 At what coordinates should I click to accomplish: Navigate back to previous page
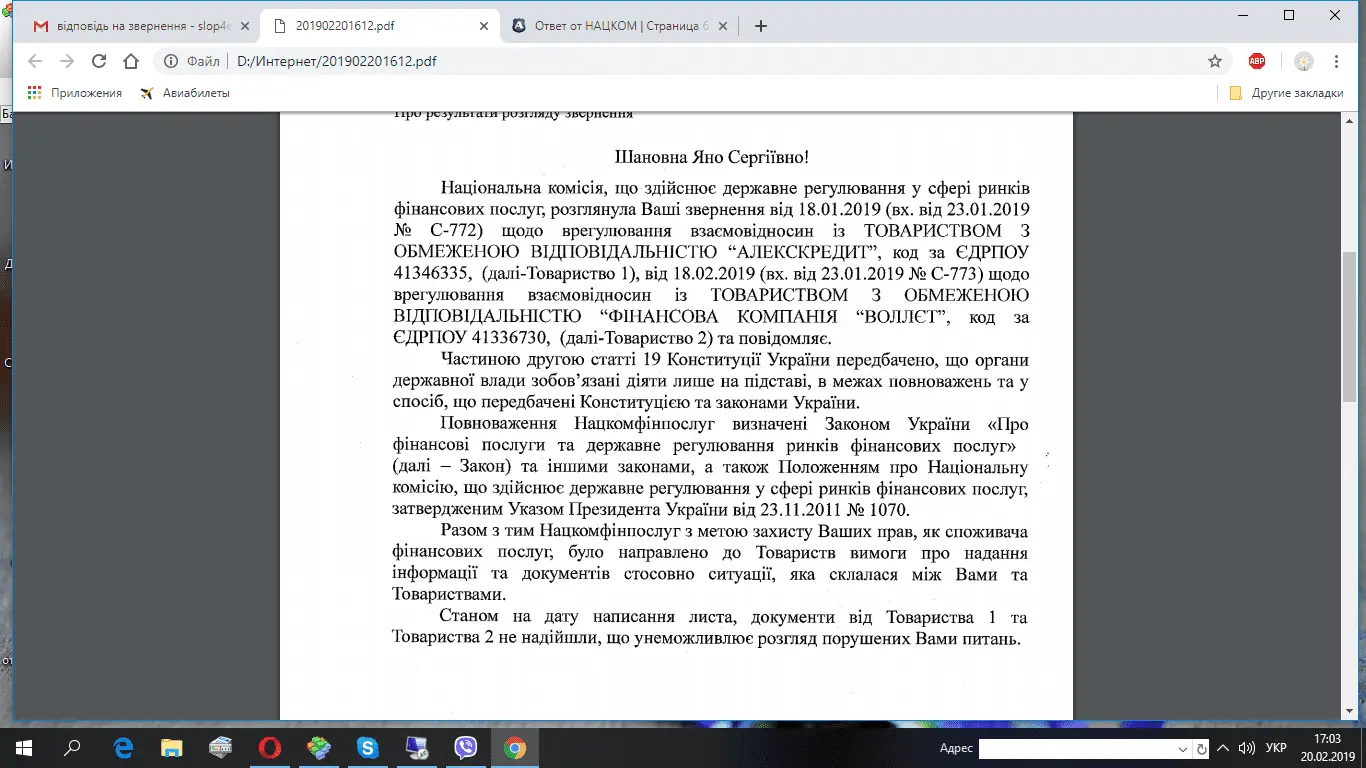[x=35, y=61]
